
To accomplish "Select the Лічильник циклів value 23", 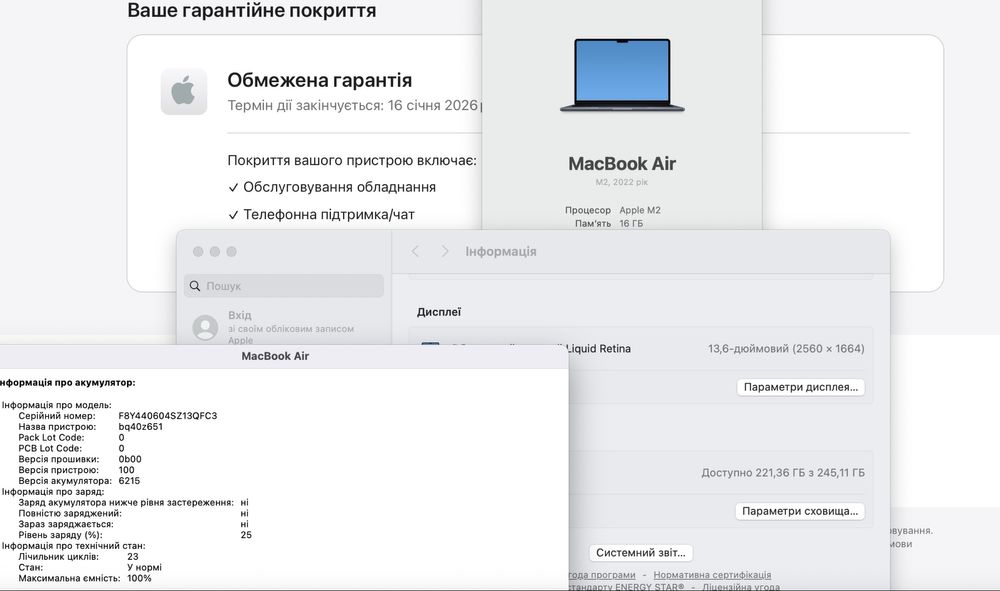I will [x=133, y=557].
